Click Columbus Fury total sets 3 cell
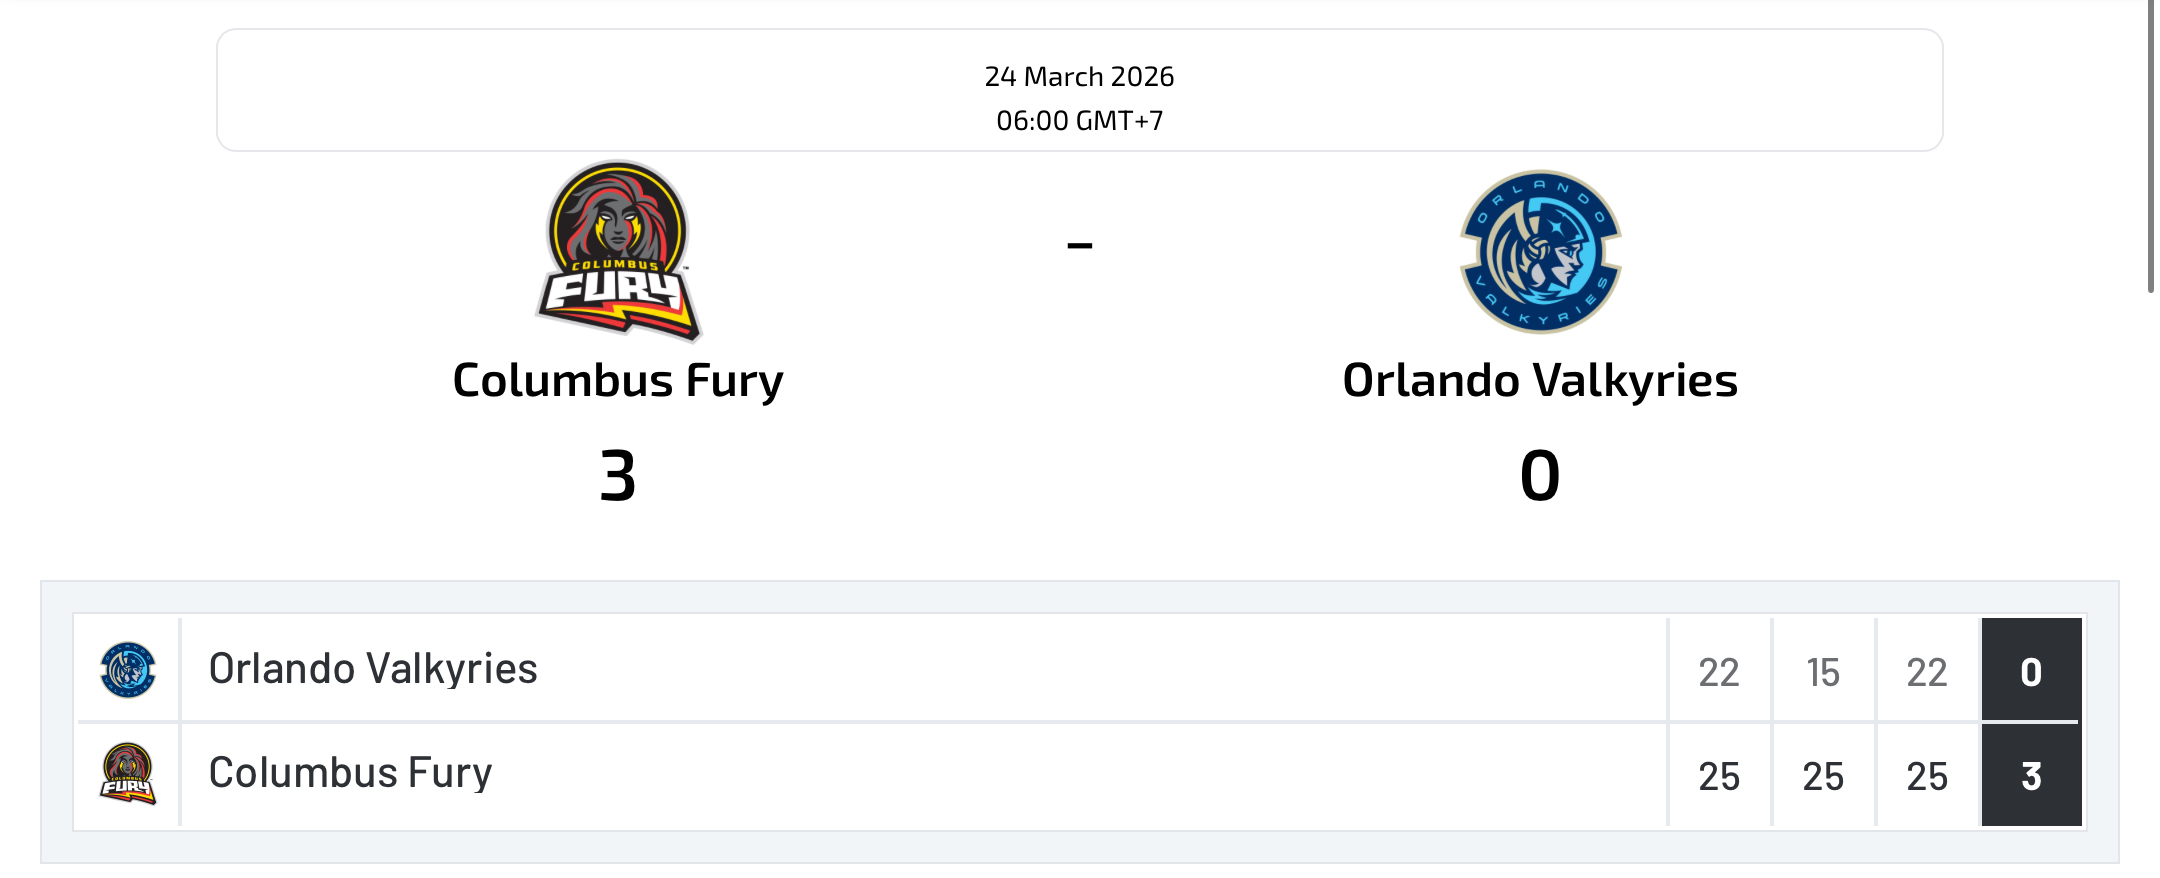 tap(2031, 776)
